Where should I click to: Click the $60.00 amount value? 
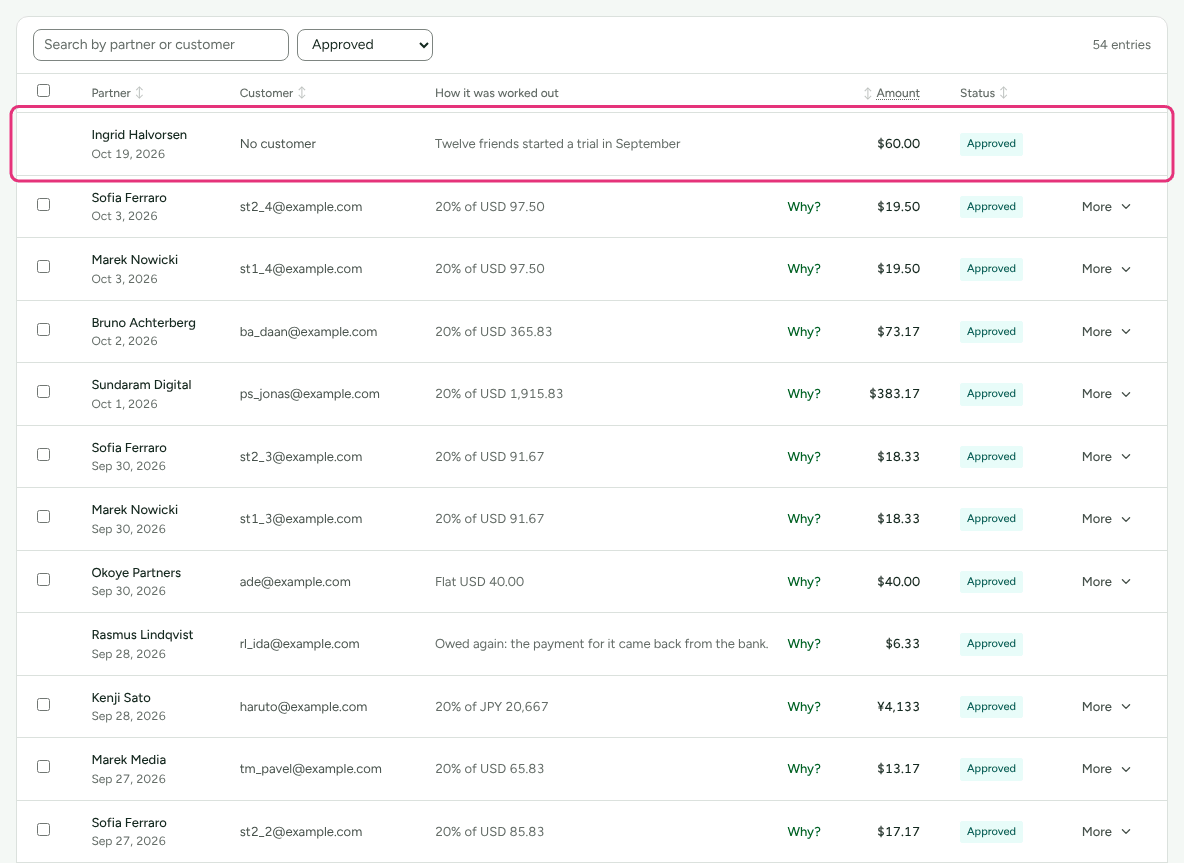coord(898,143)
